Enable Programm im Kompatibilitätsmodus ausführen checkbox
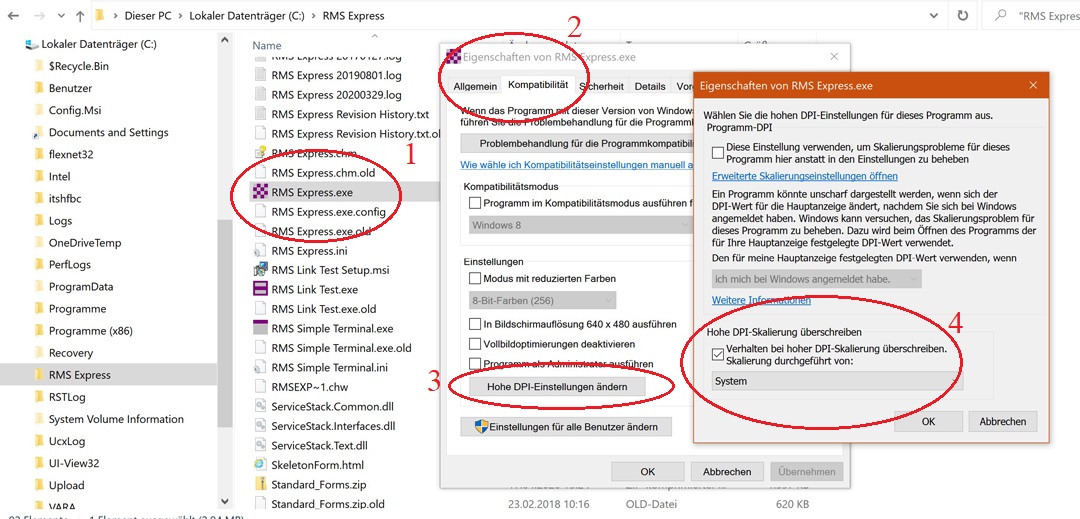 click(x=475, y=203)
